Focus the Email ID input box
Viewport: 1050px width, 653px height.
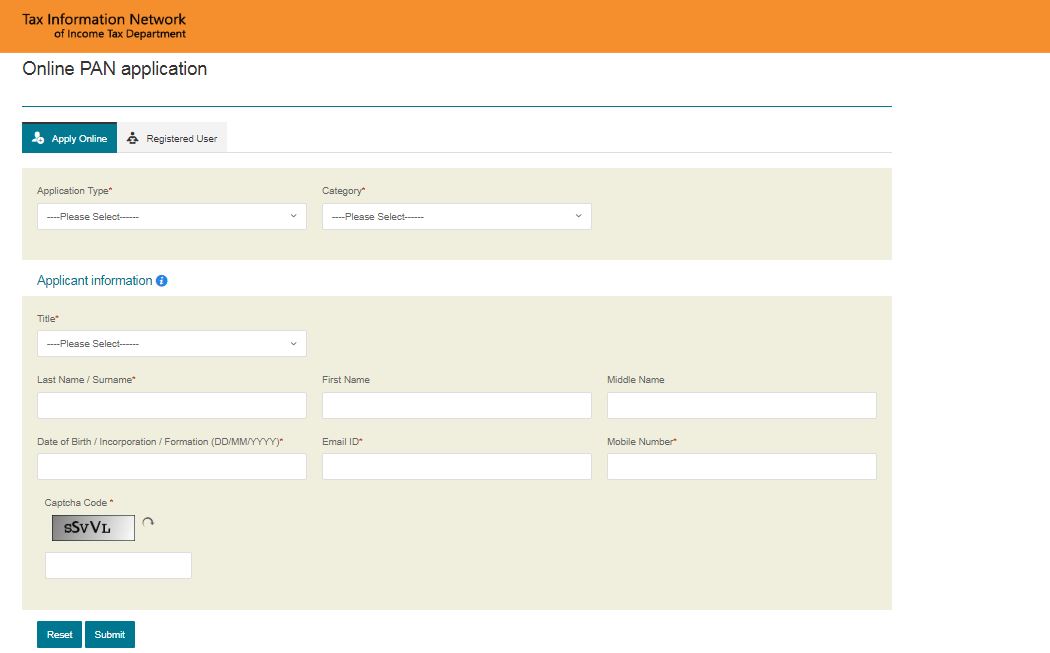[x=456, y=467]
